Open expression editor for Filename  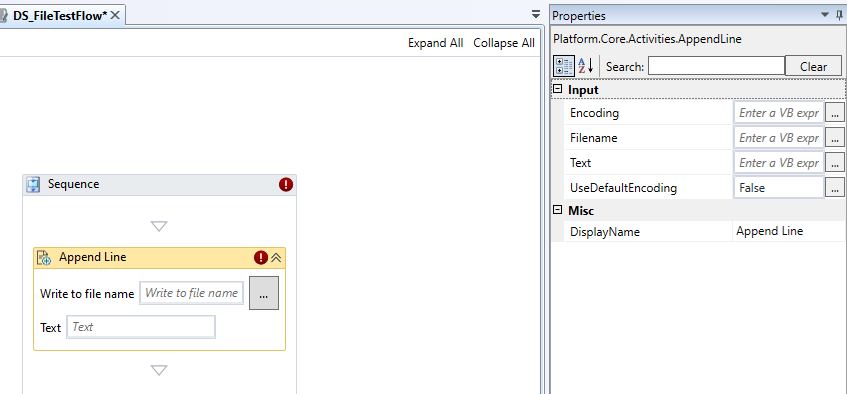(x=835, y=138)
